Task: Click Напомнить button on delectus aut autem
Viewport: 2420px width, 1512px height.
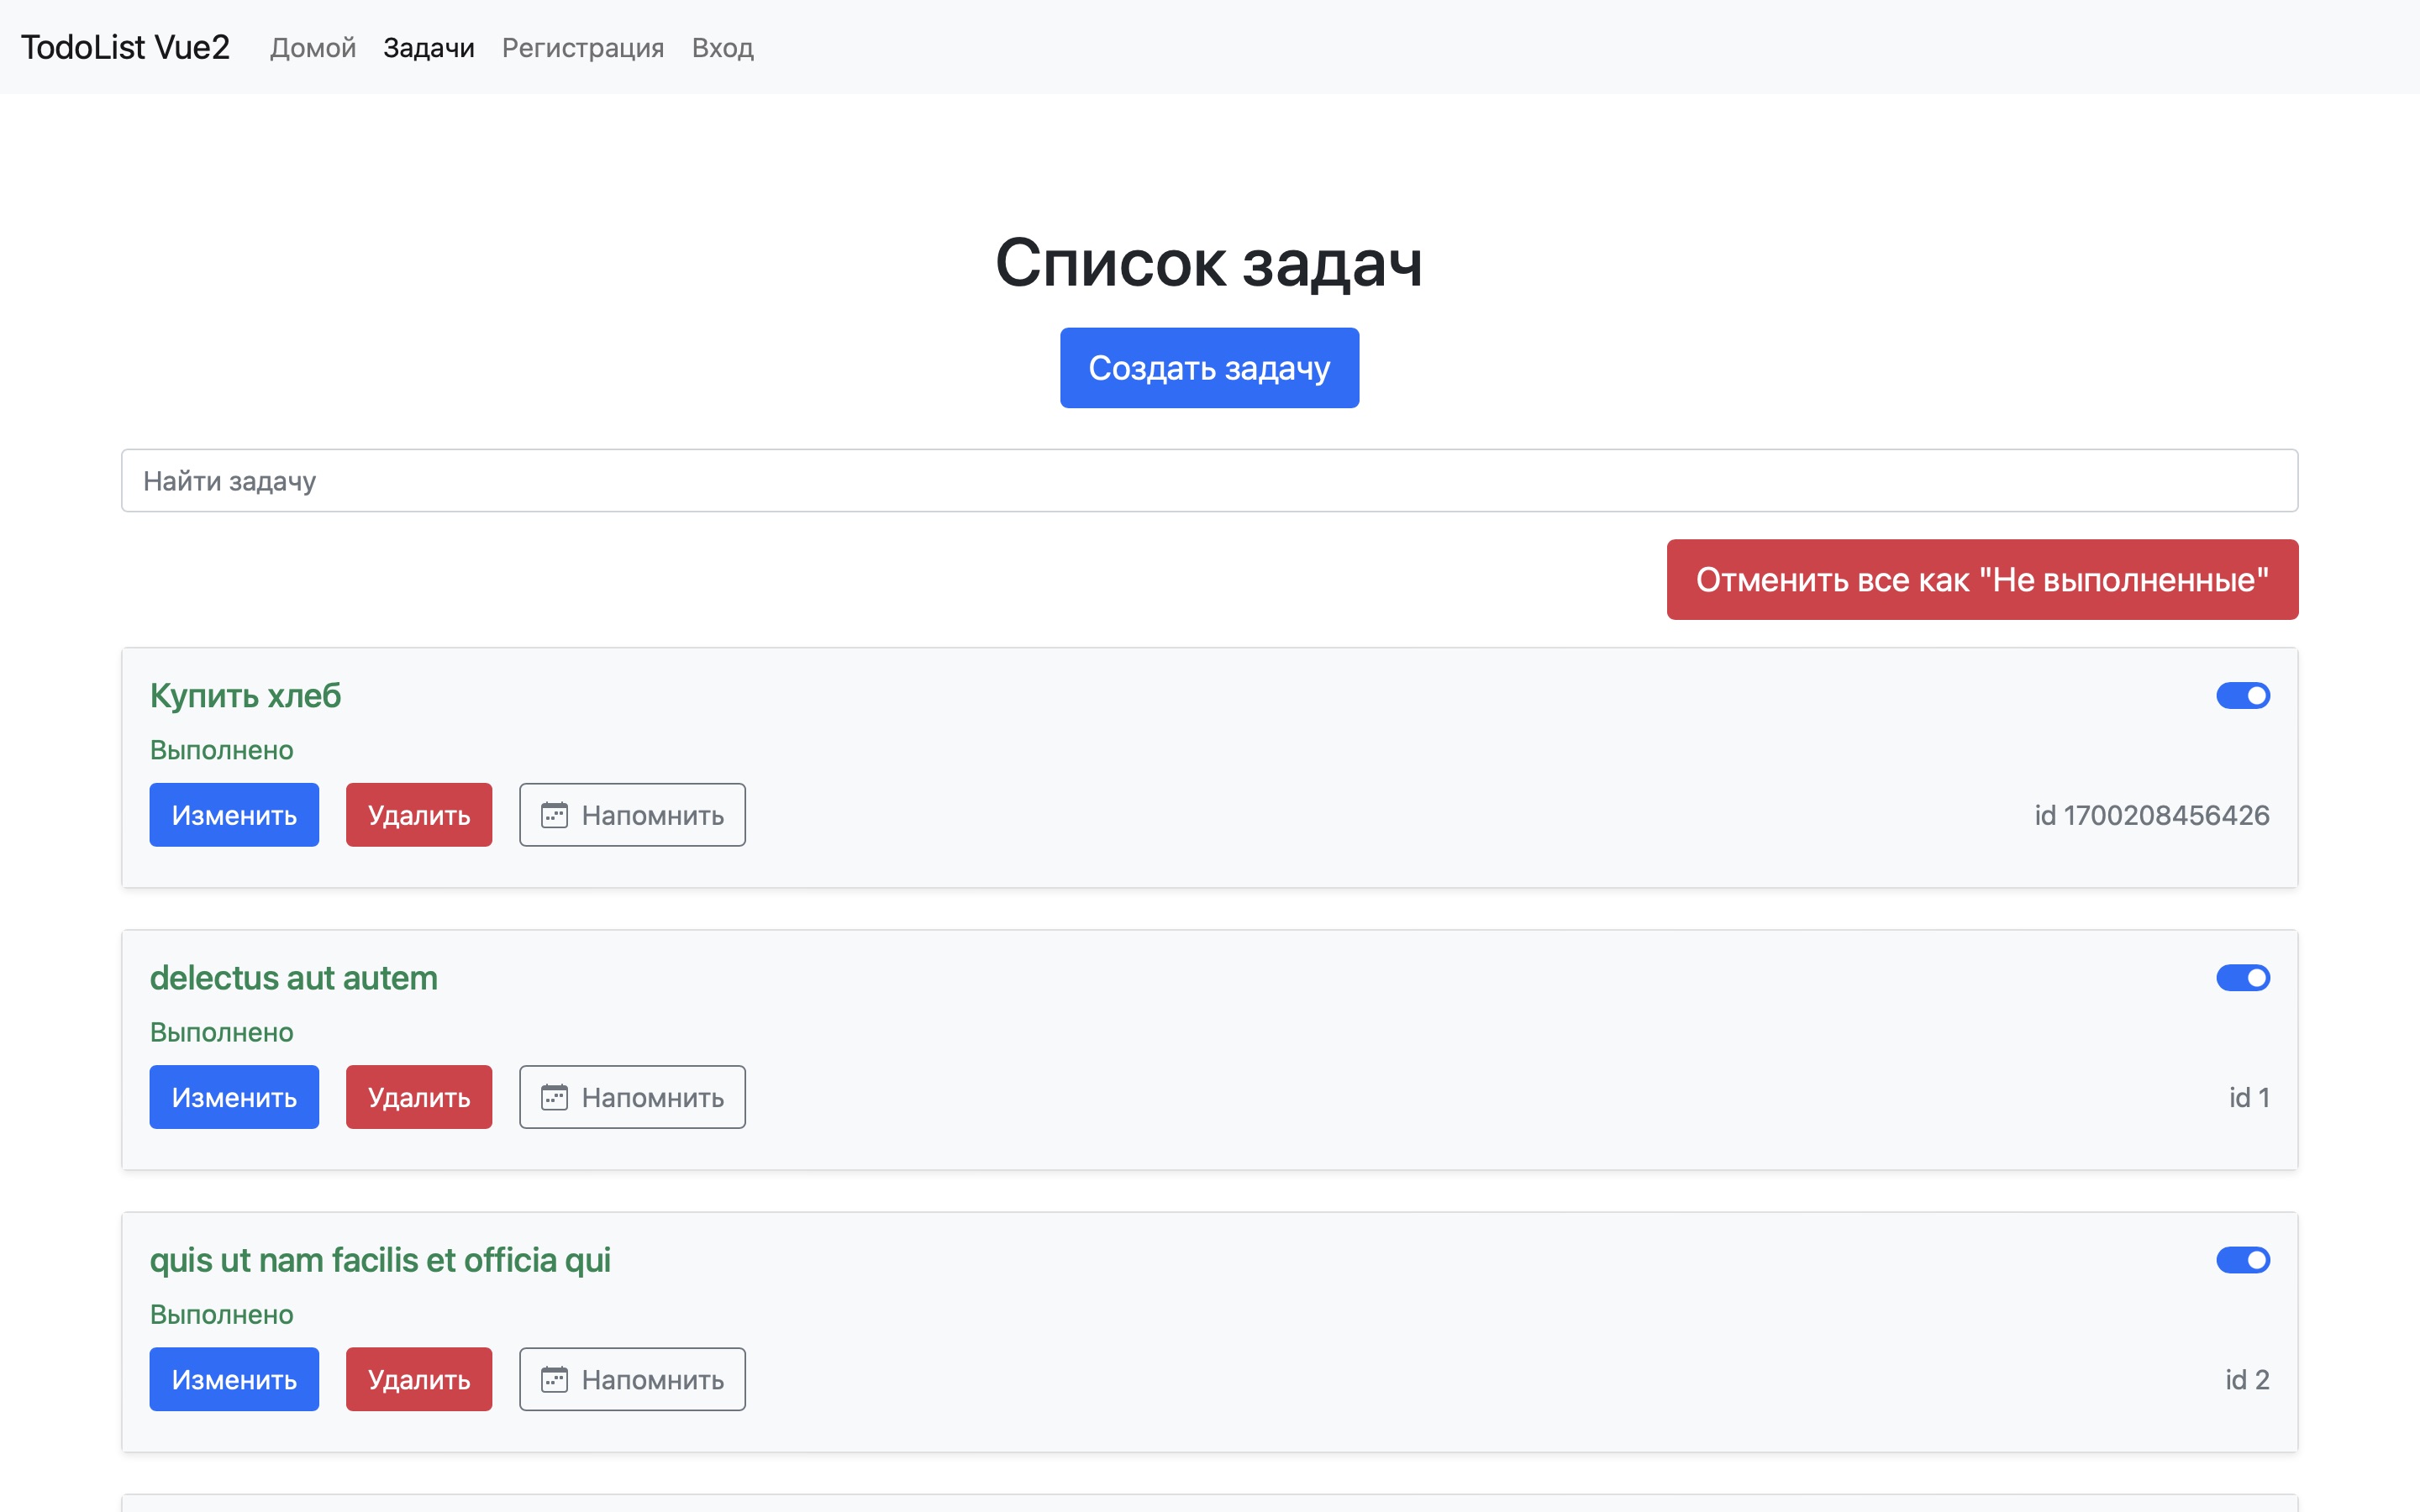Action: 632,1097
